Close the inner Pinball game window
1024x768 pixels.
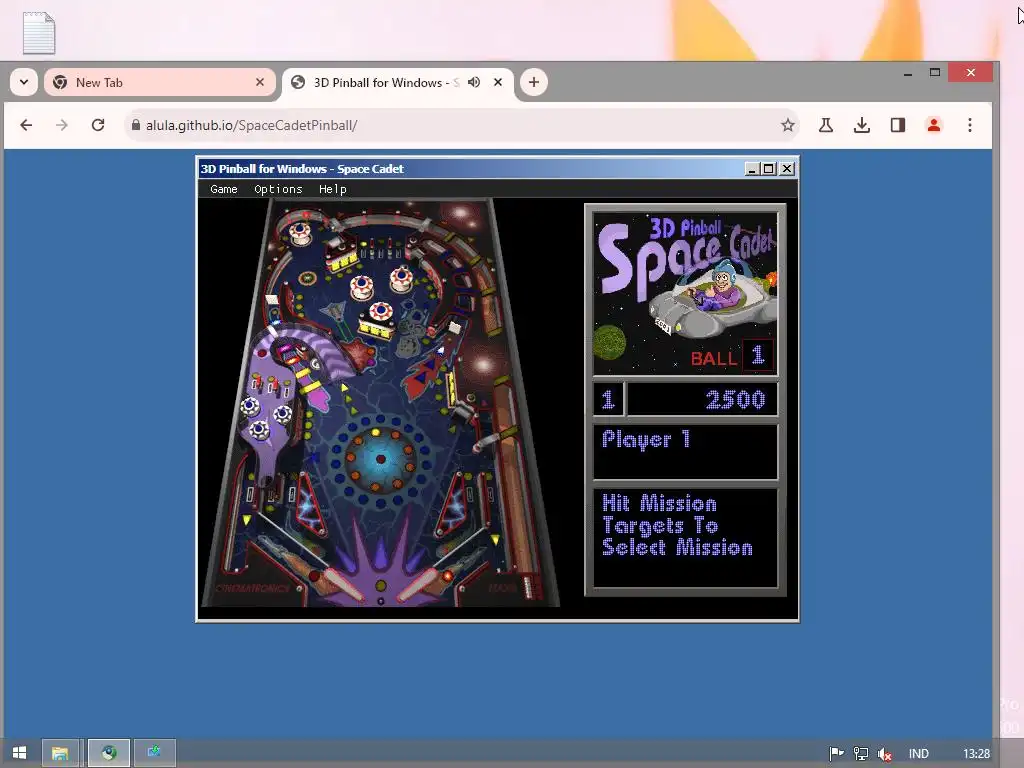tap(787, 168)
